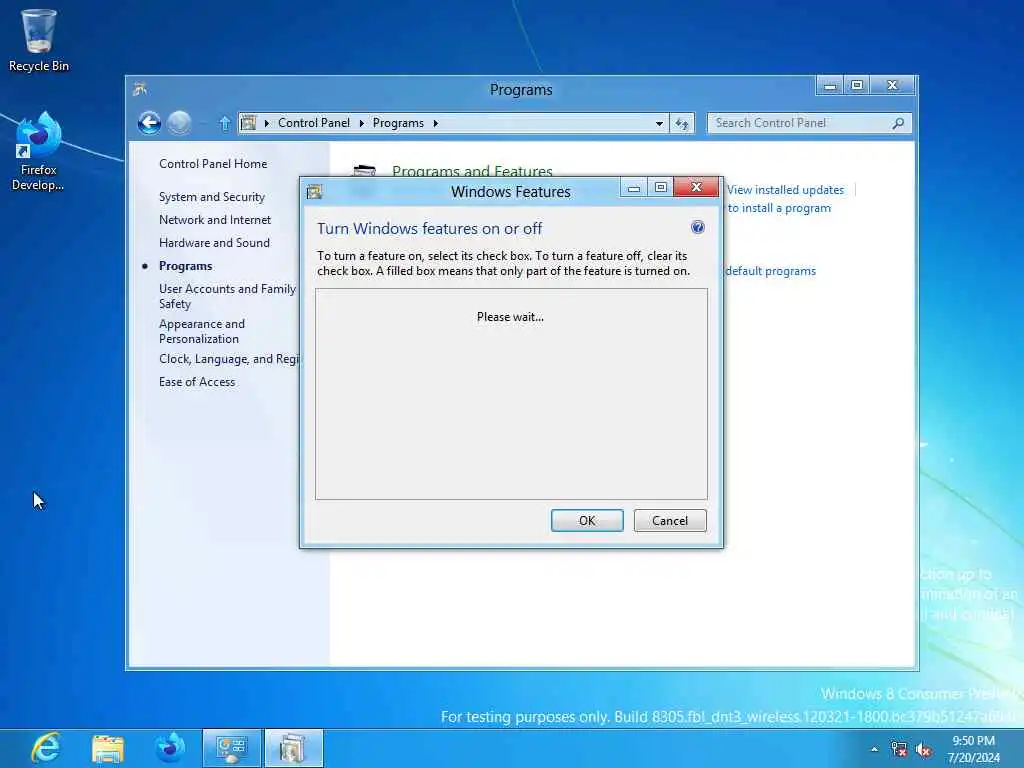
Task: Minimize the Programs window
Action: click(830, 86)
